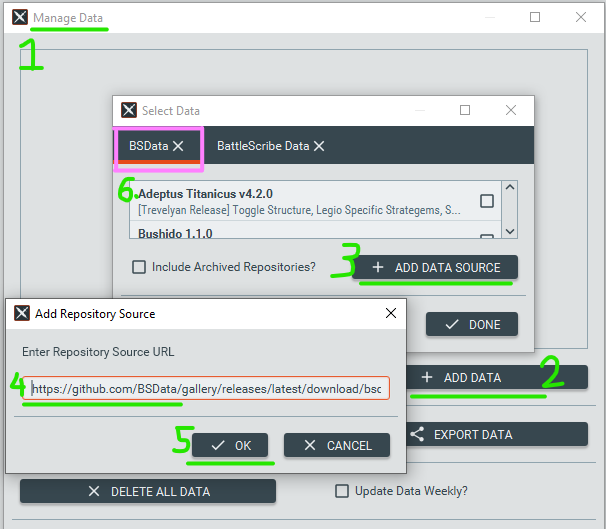
Task: Click the X icon on DELETE ALL DATA
Action: point(94,491)
